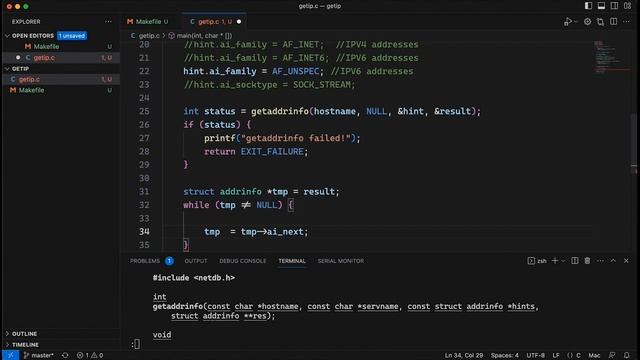Screen dimensions: 640x360
Task: Open the Output panel tab
Action: click(196, 261)
